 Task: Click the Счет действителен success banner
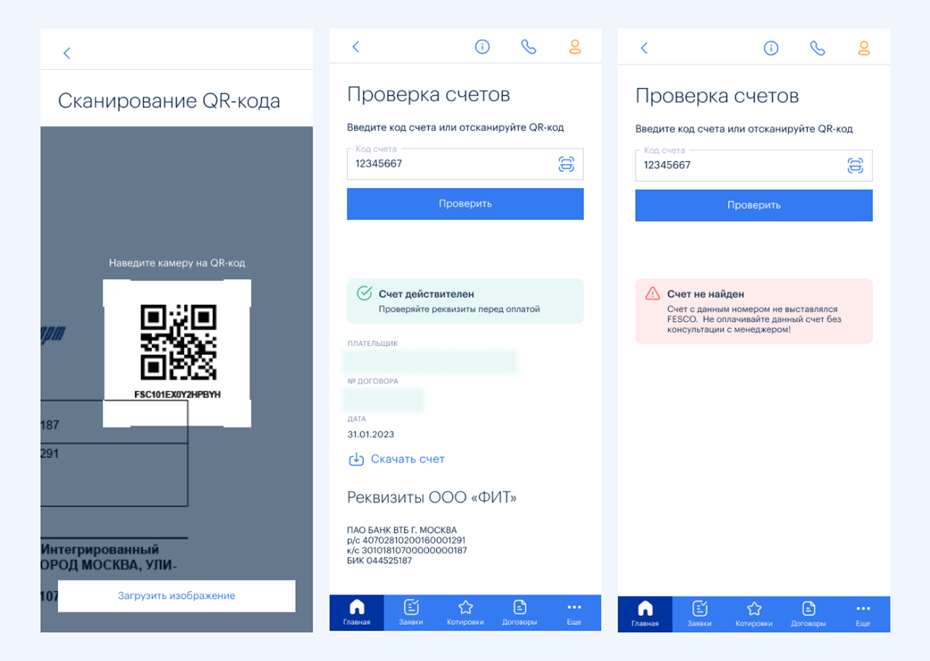(x=465, y=301)
